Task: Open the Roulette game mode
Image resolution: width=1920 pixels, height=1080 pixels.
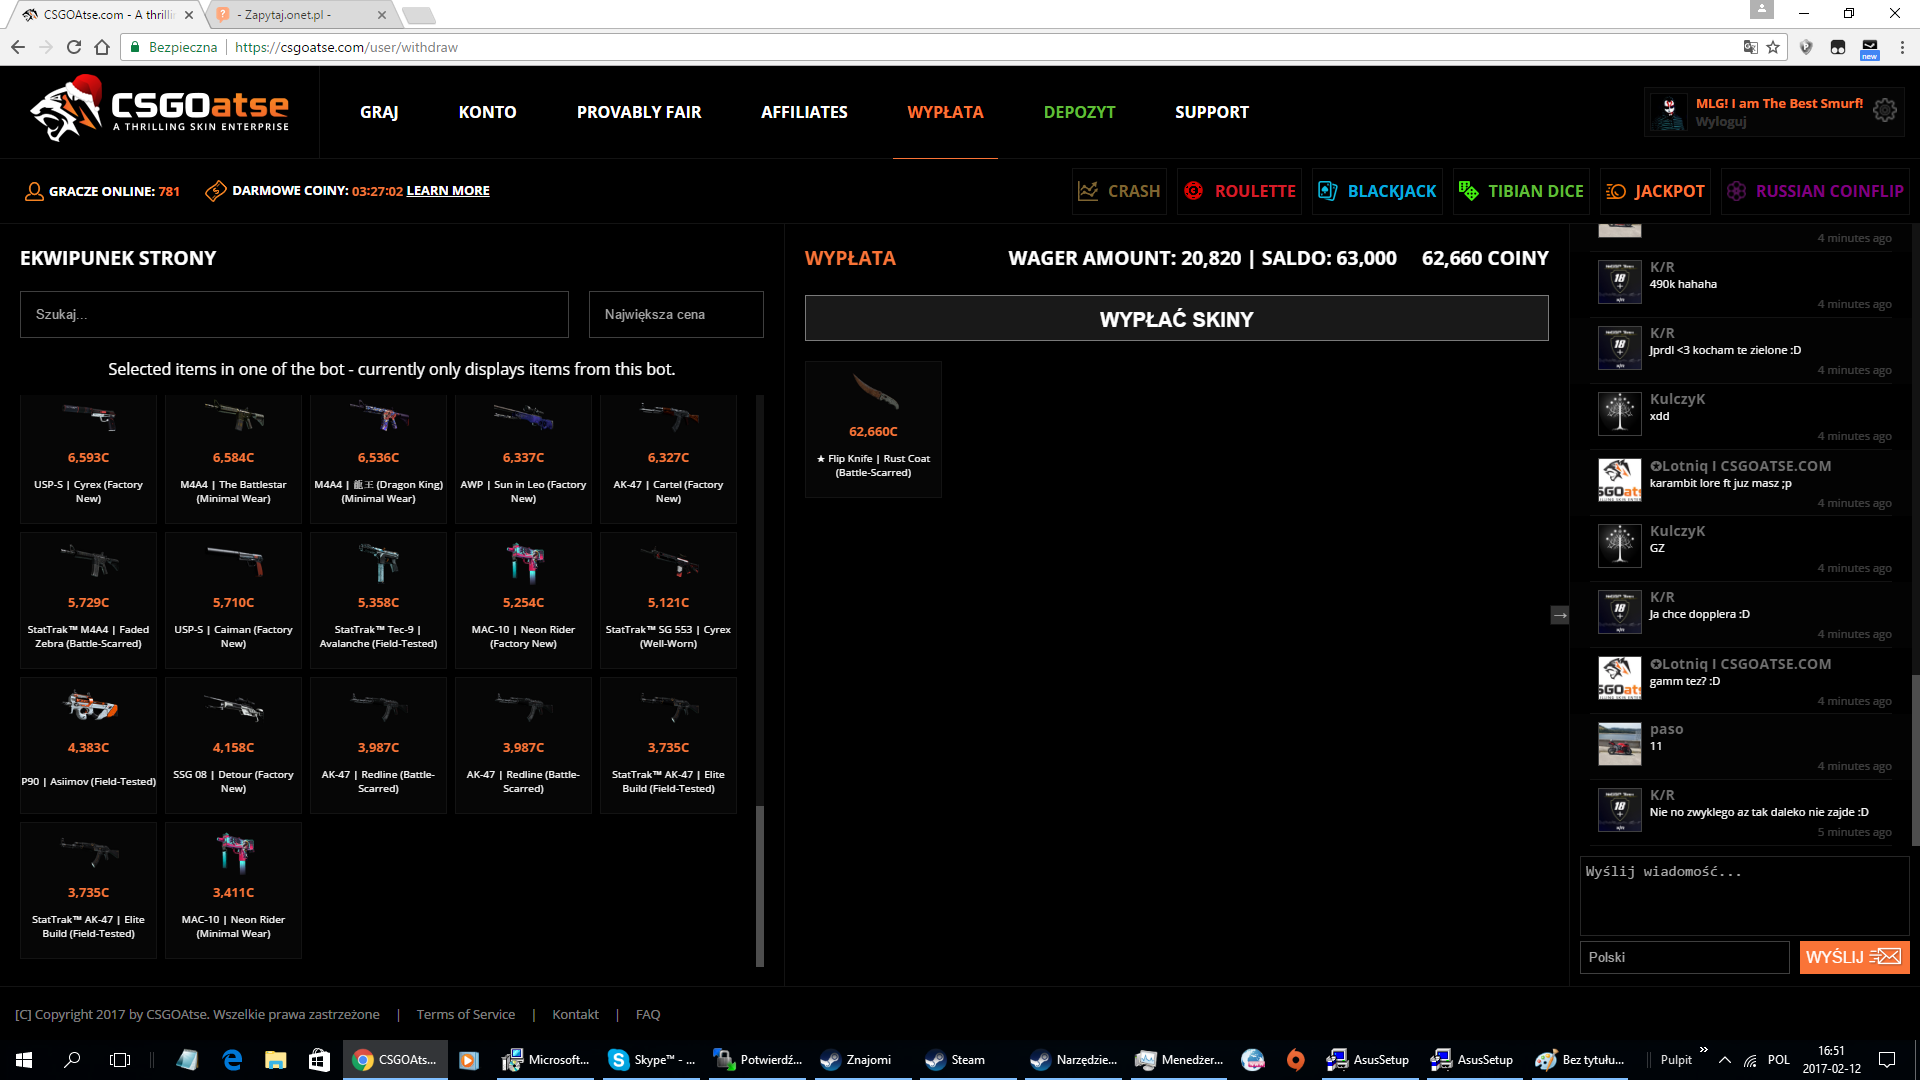Action: [1240, 191]
